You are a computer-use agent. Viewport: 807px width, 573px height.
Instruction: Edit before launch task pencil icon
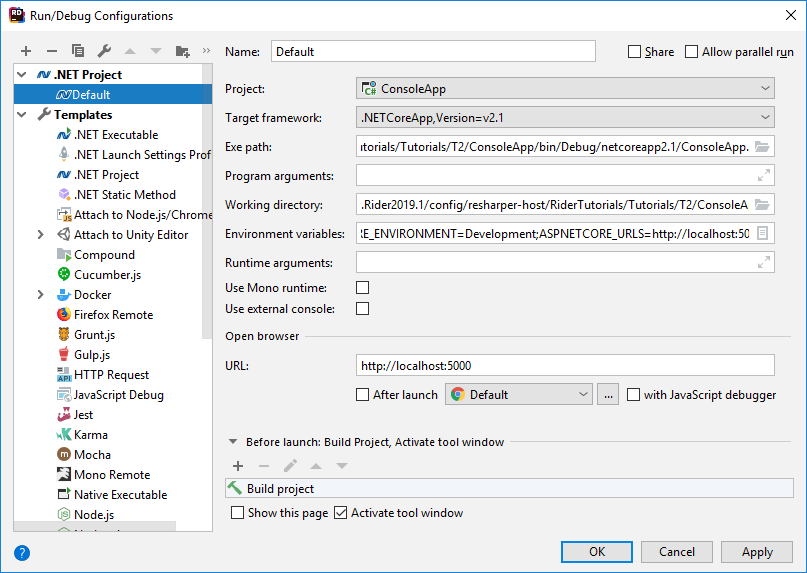(290, 466)
